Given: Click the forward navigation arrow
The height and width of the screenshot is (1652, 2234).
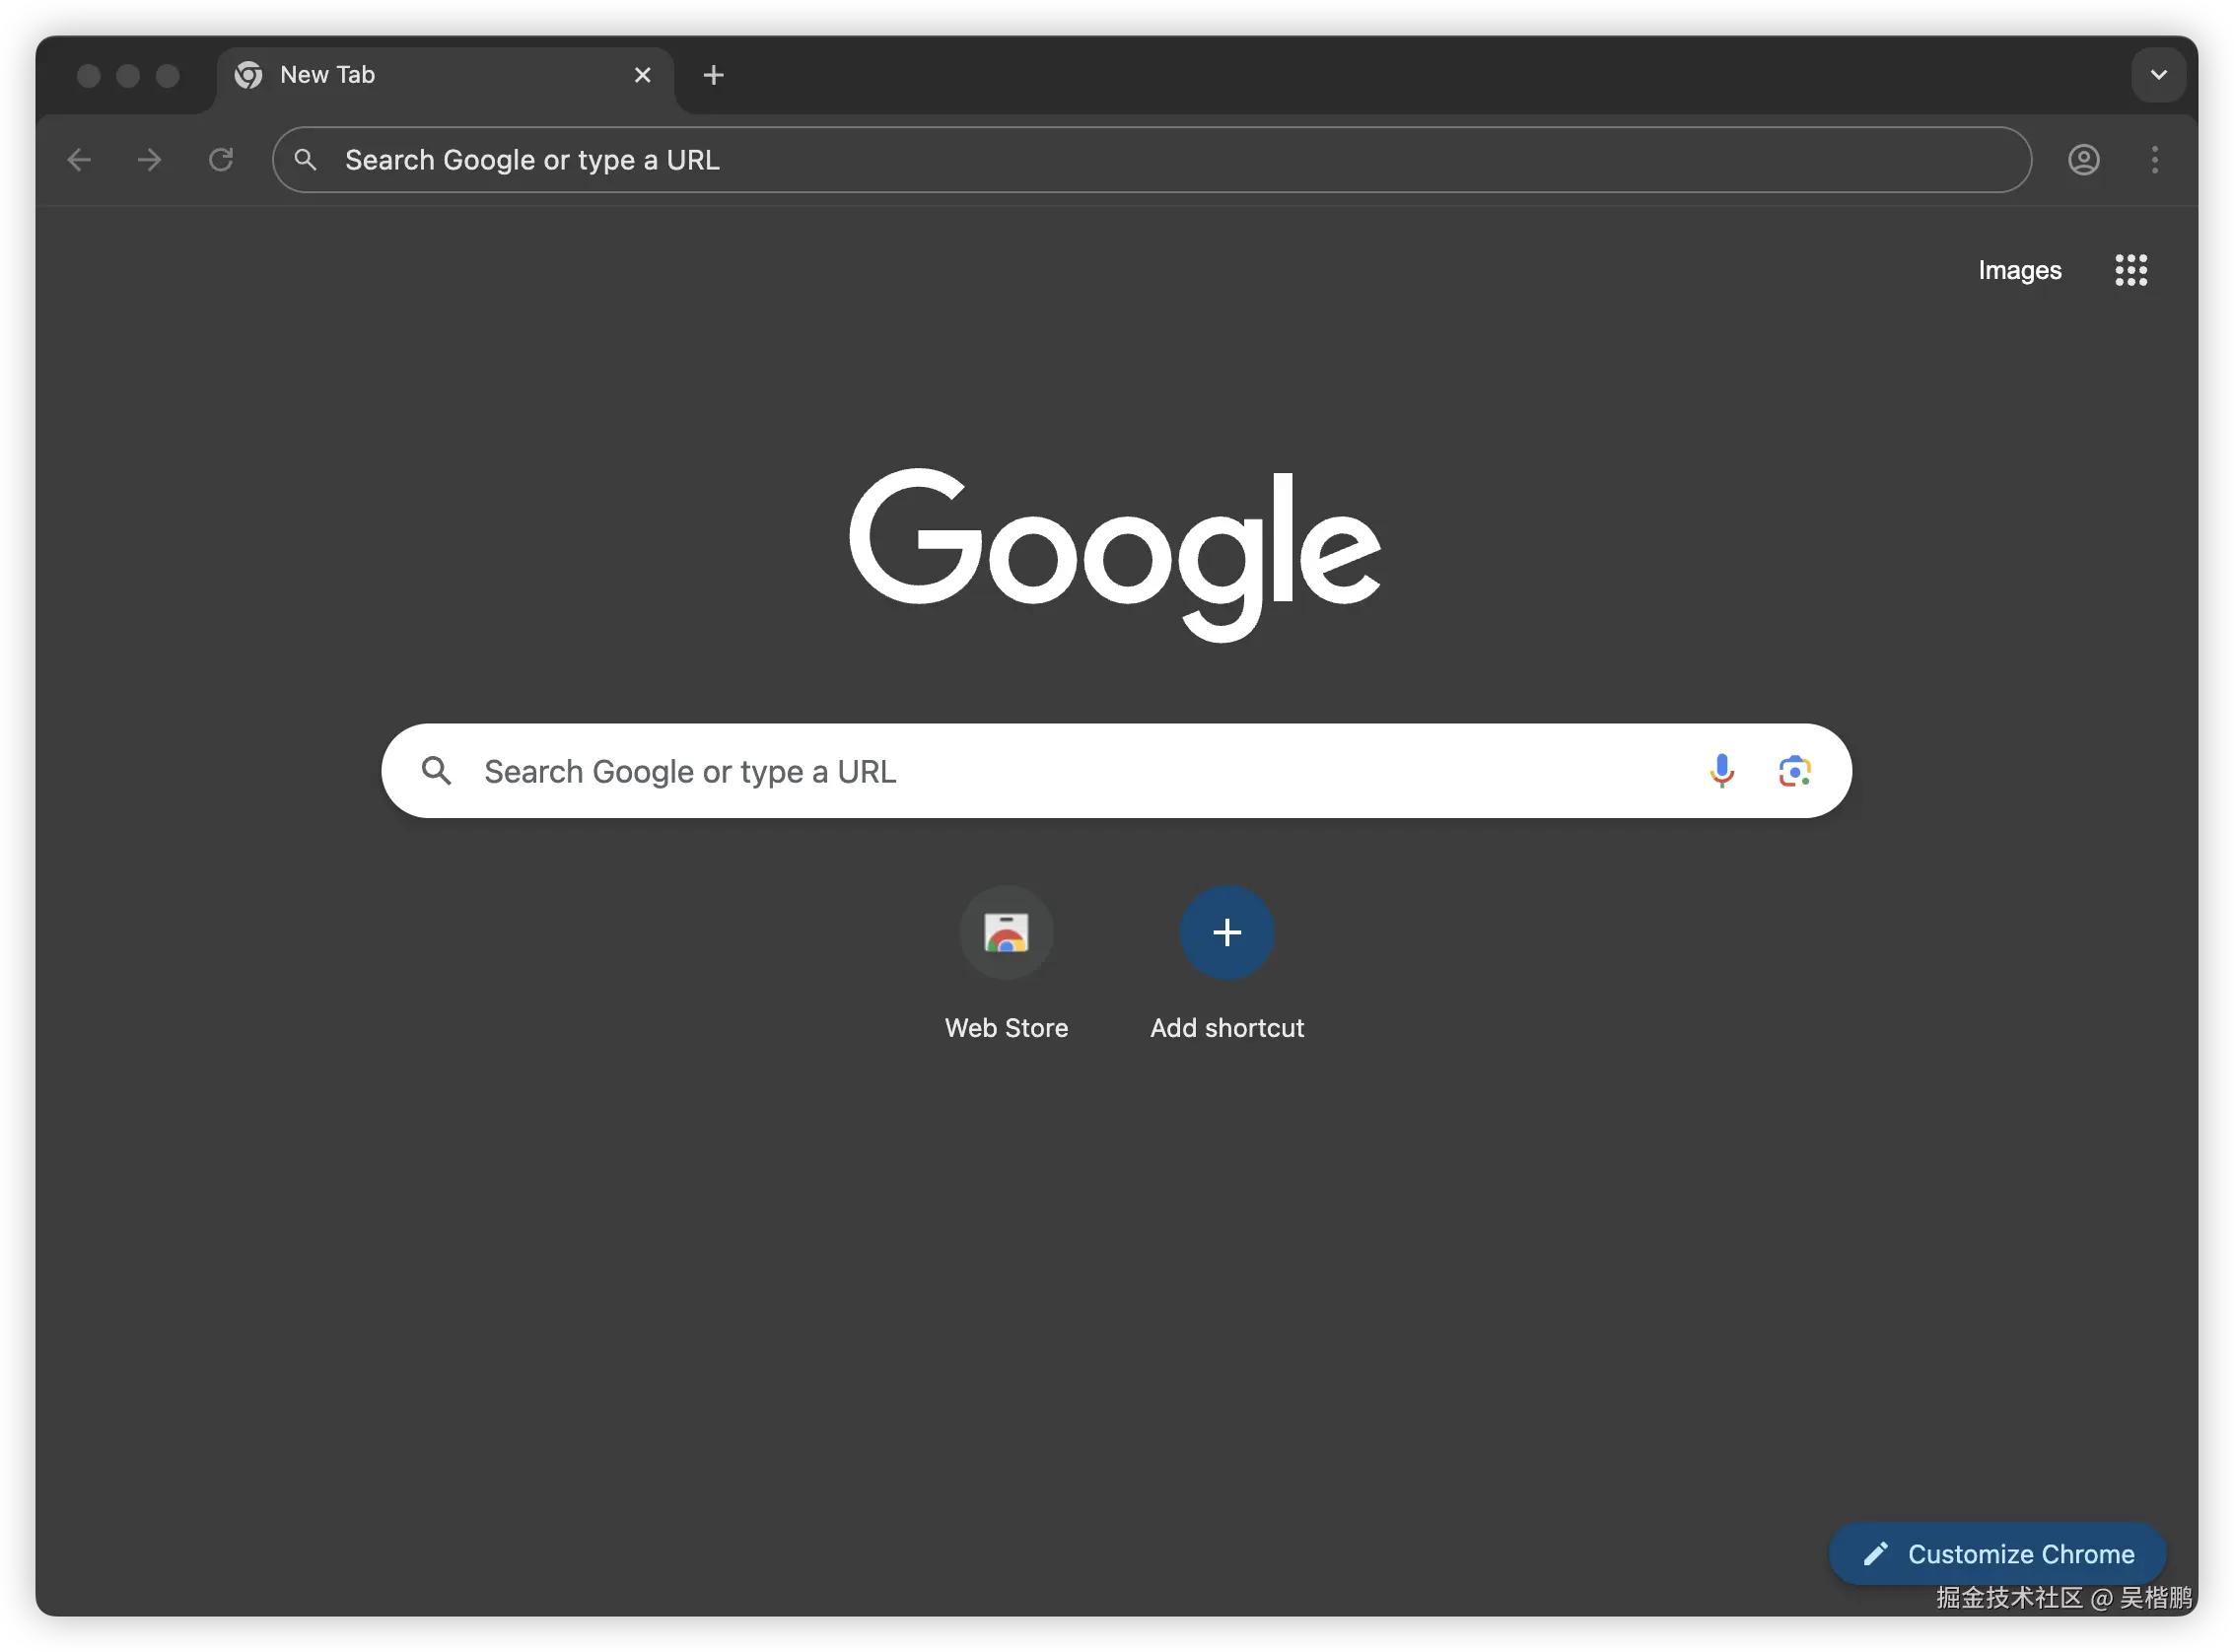Looking at the screenshot, I should [x=149, y=159].
